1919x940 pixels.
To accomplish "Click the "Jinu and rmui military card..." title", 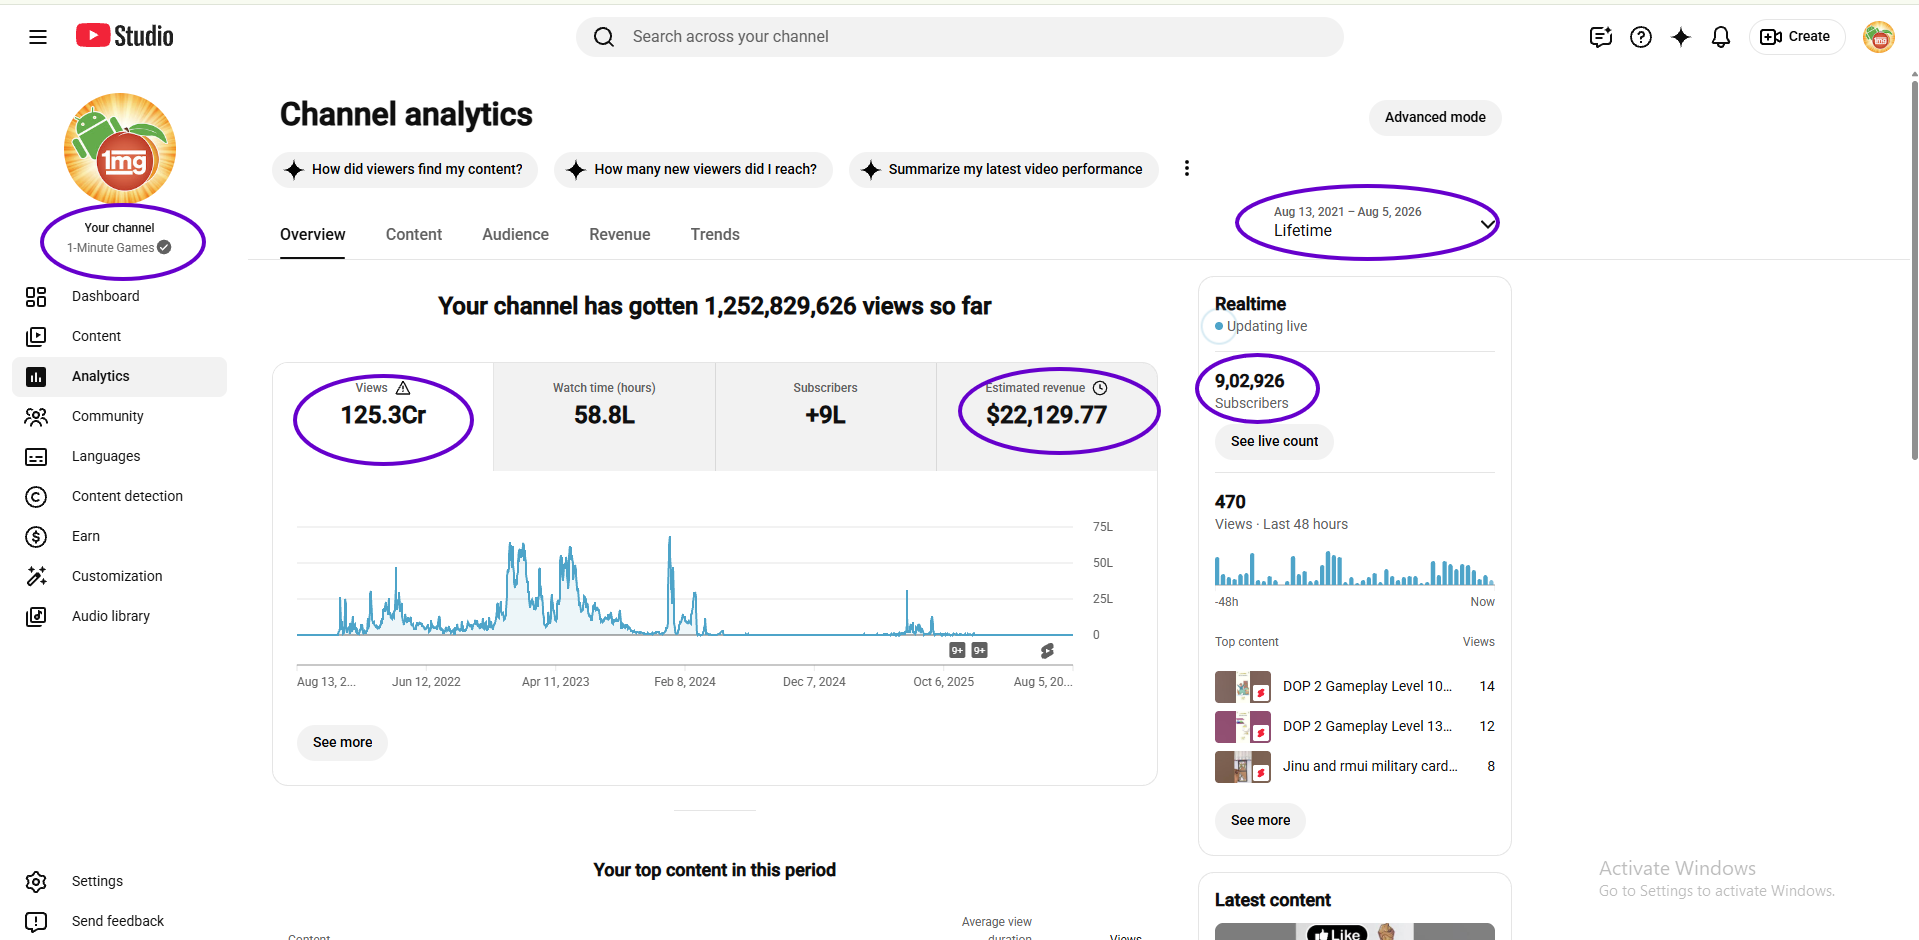I will (x=1370, y=766).
